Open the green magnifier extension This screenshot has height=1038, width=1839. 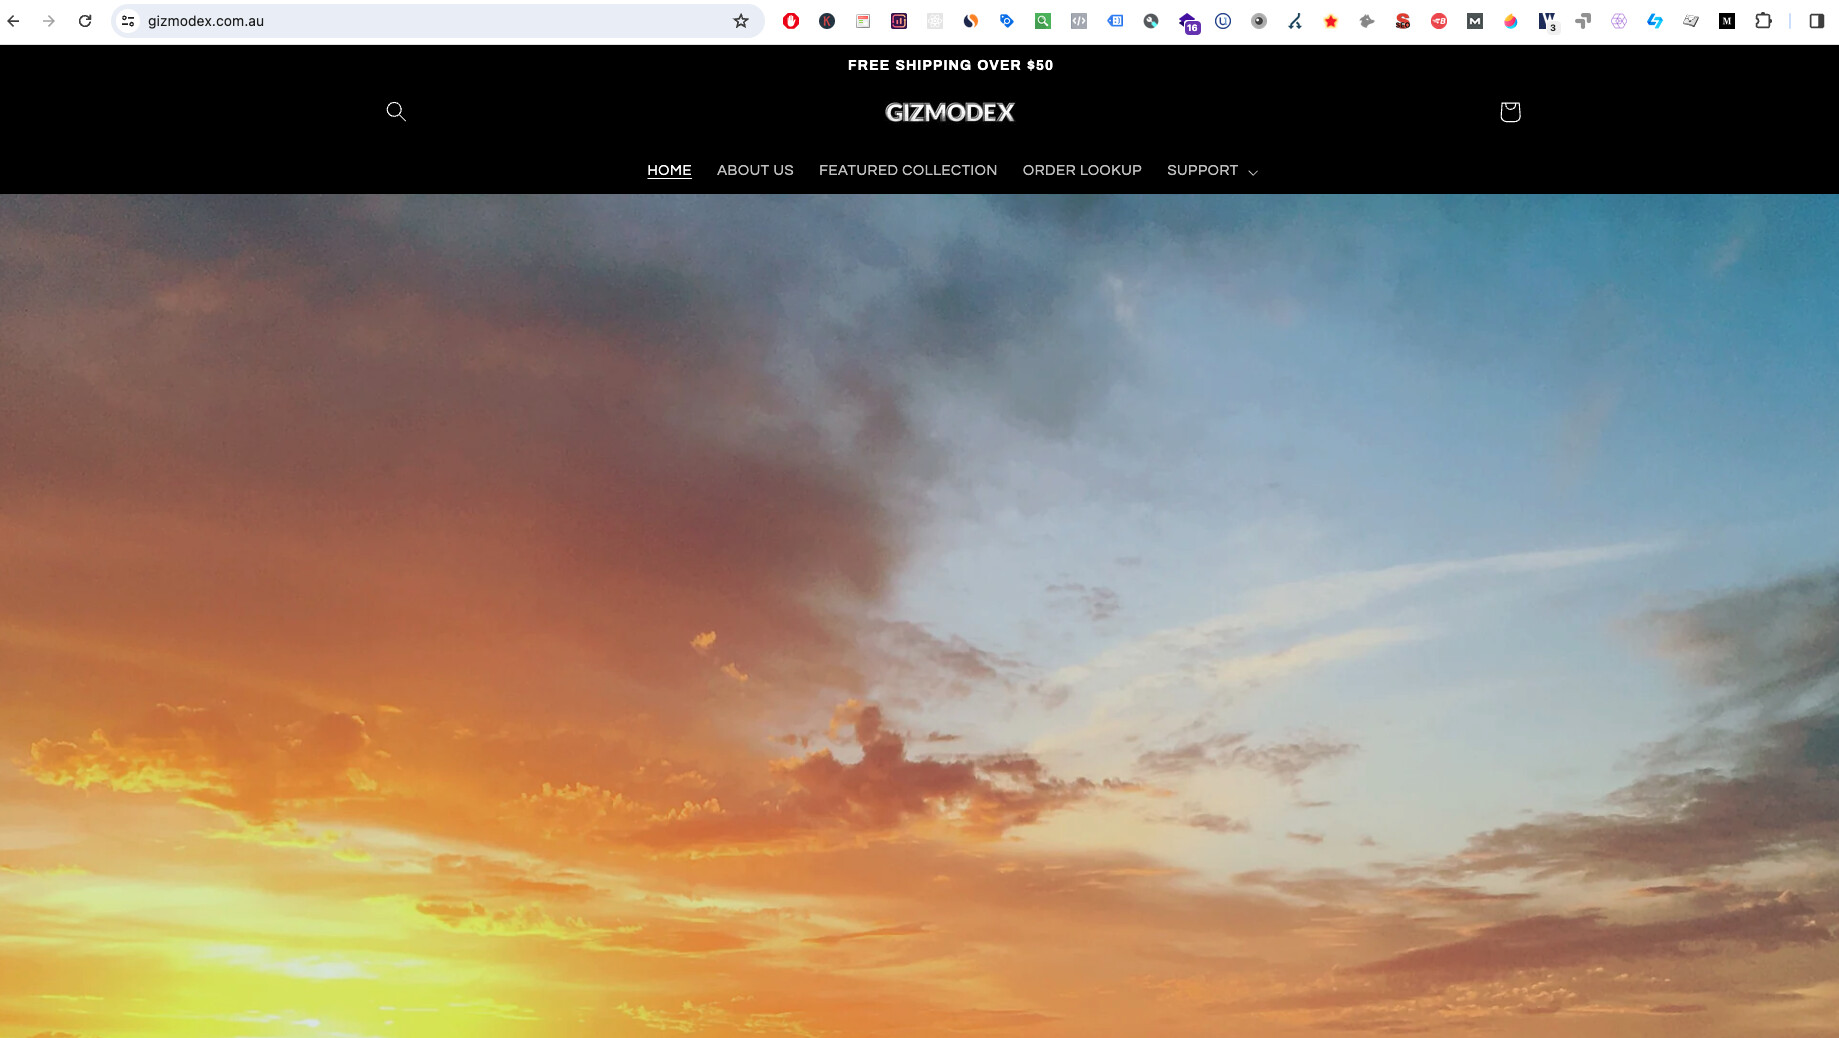pos(1043,21)
